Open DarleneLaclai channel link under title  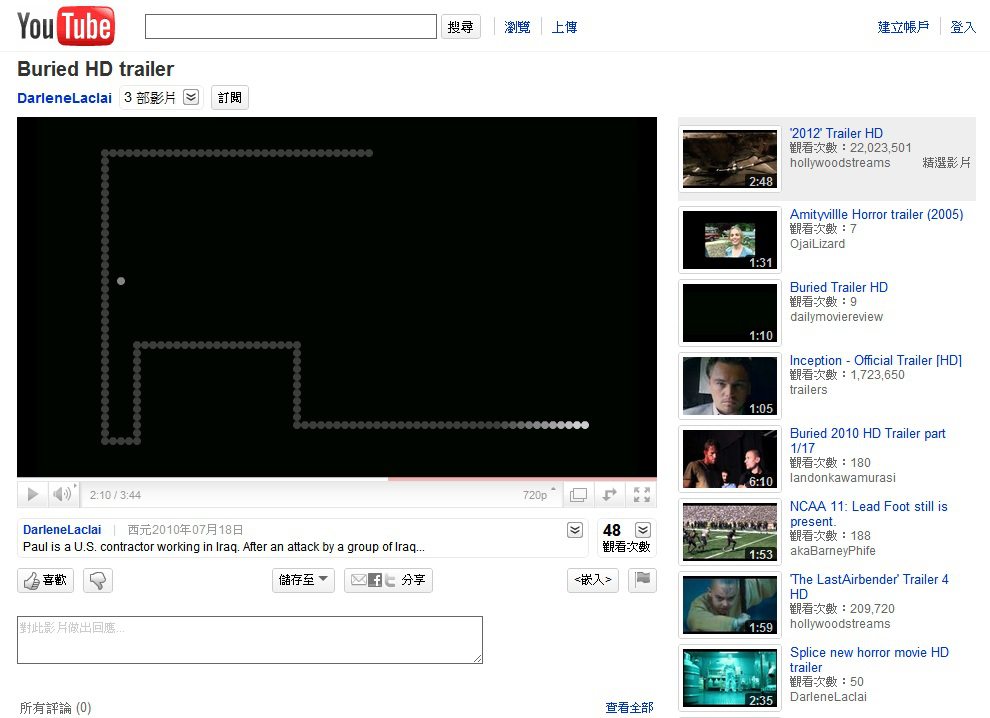pos(64,98)
